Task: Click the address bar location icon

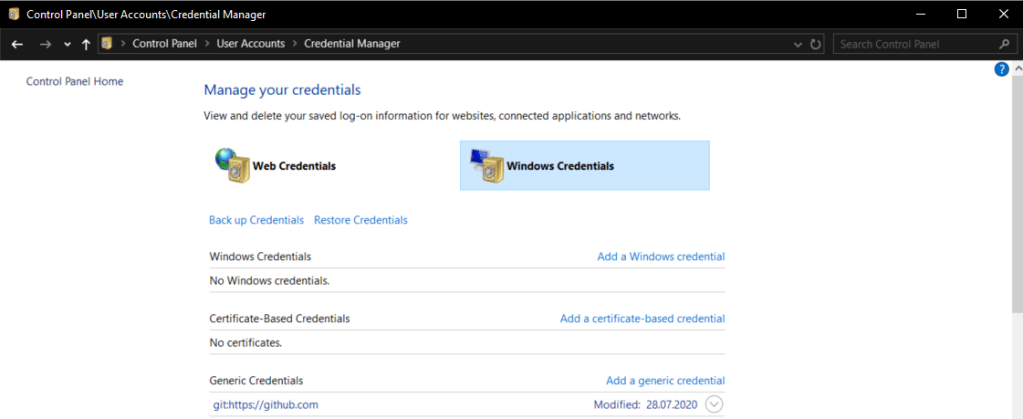Action: [106, 44]
